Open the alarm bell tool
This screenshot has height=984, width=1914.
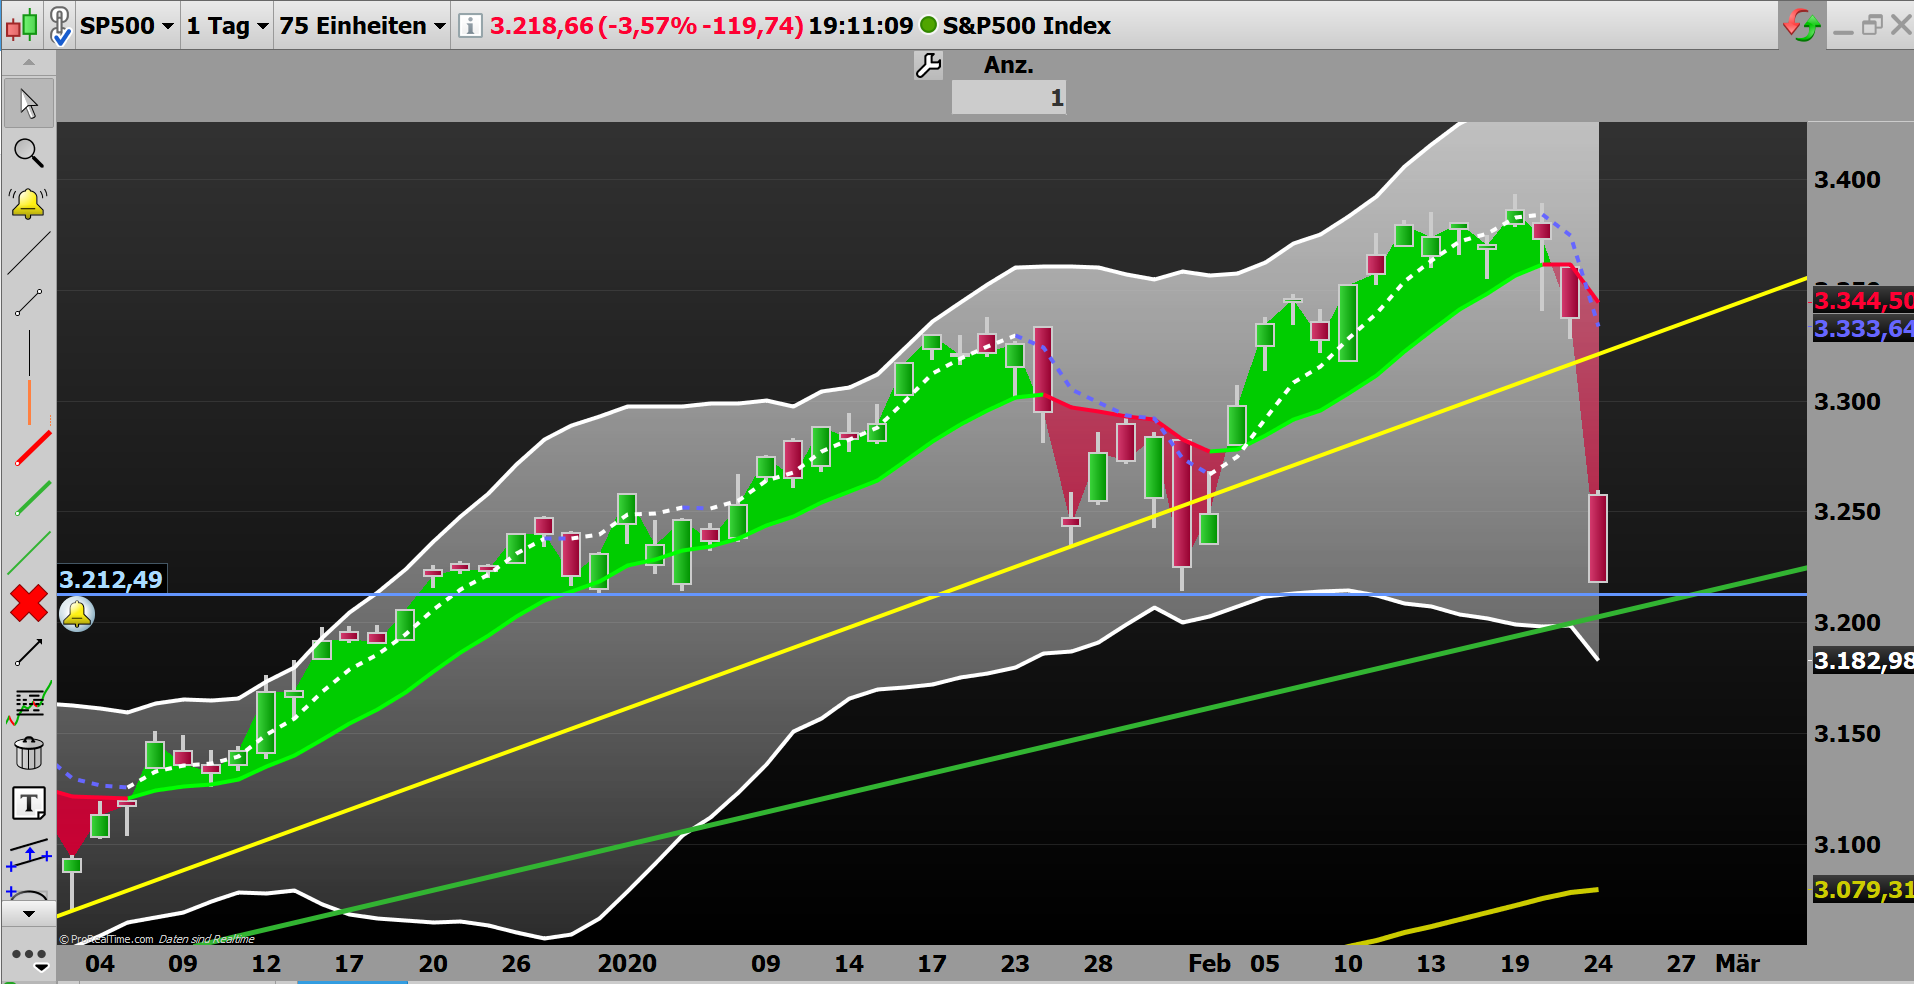[29, 202]
